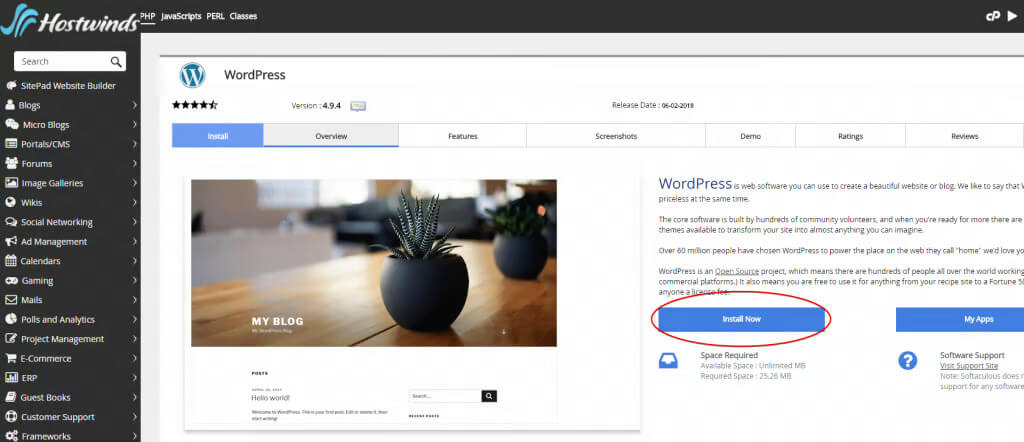Select Classes in the top menu
1024x442 pixels.
click(243, 16)
